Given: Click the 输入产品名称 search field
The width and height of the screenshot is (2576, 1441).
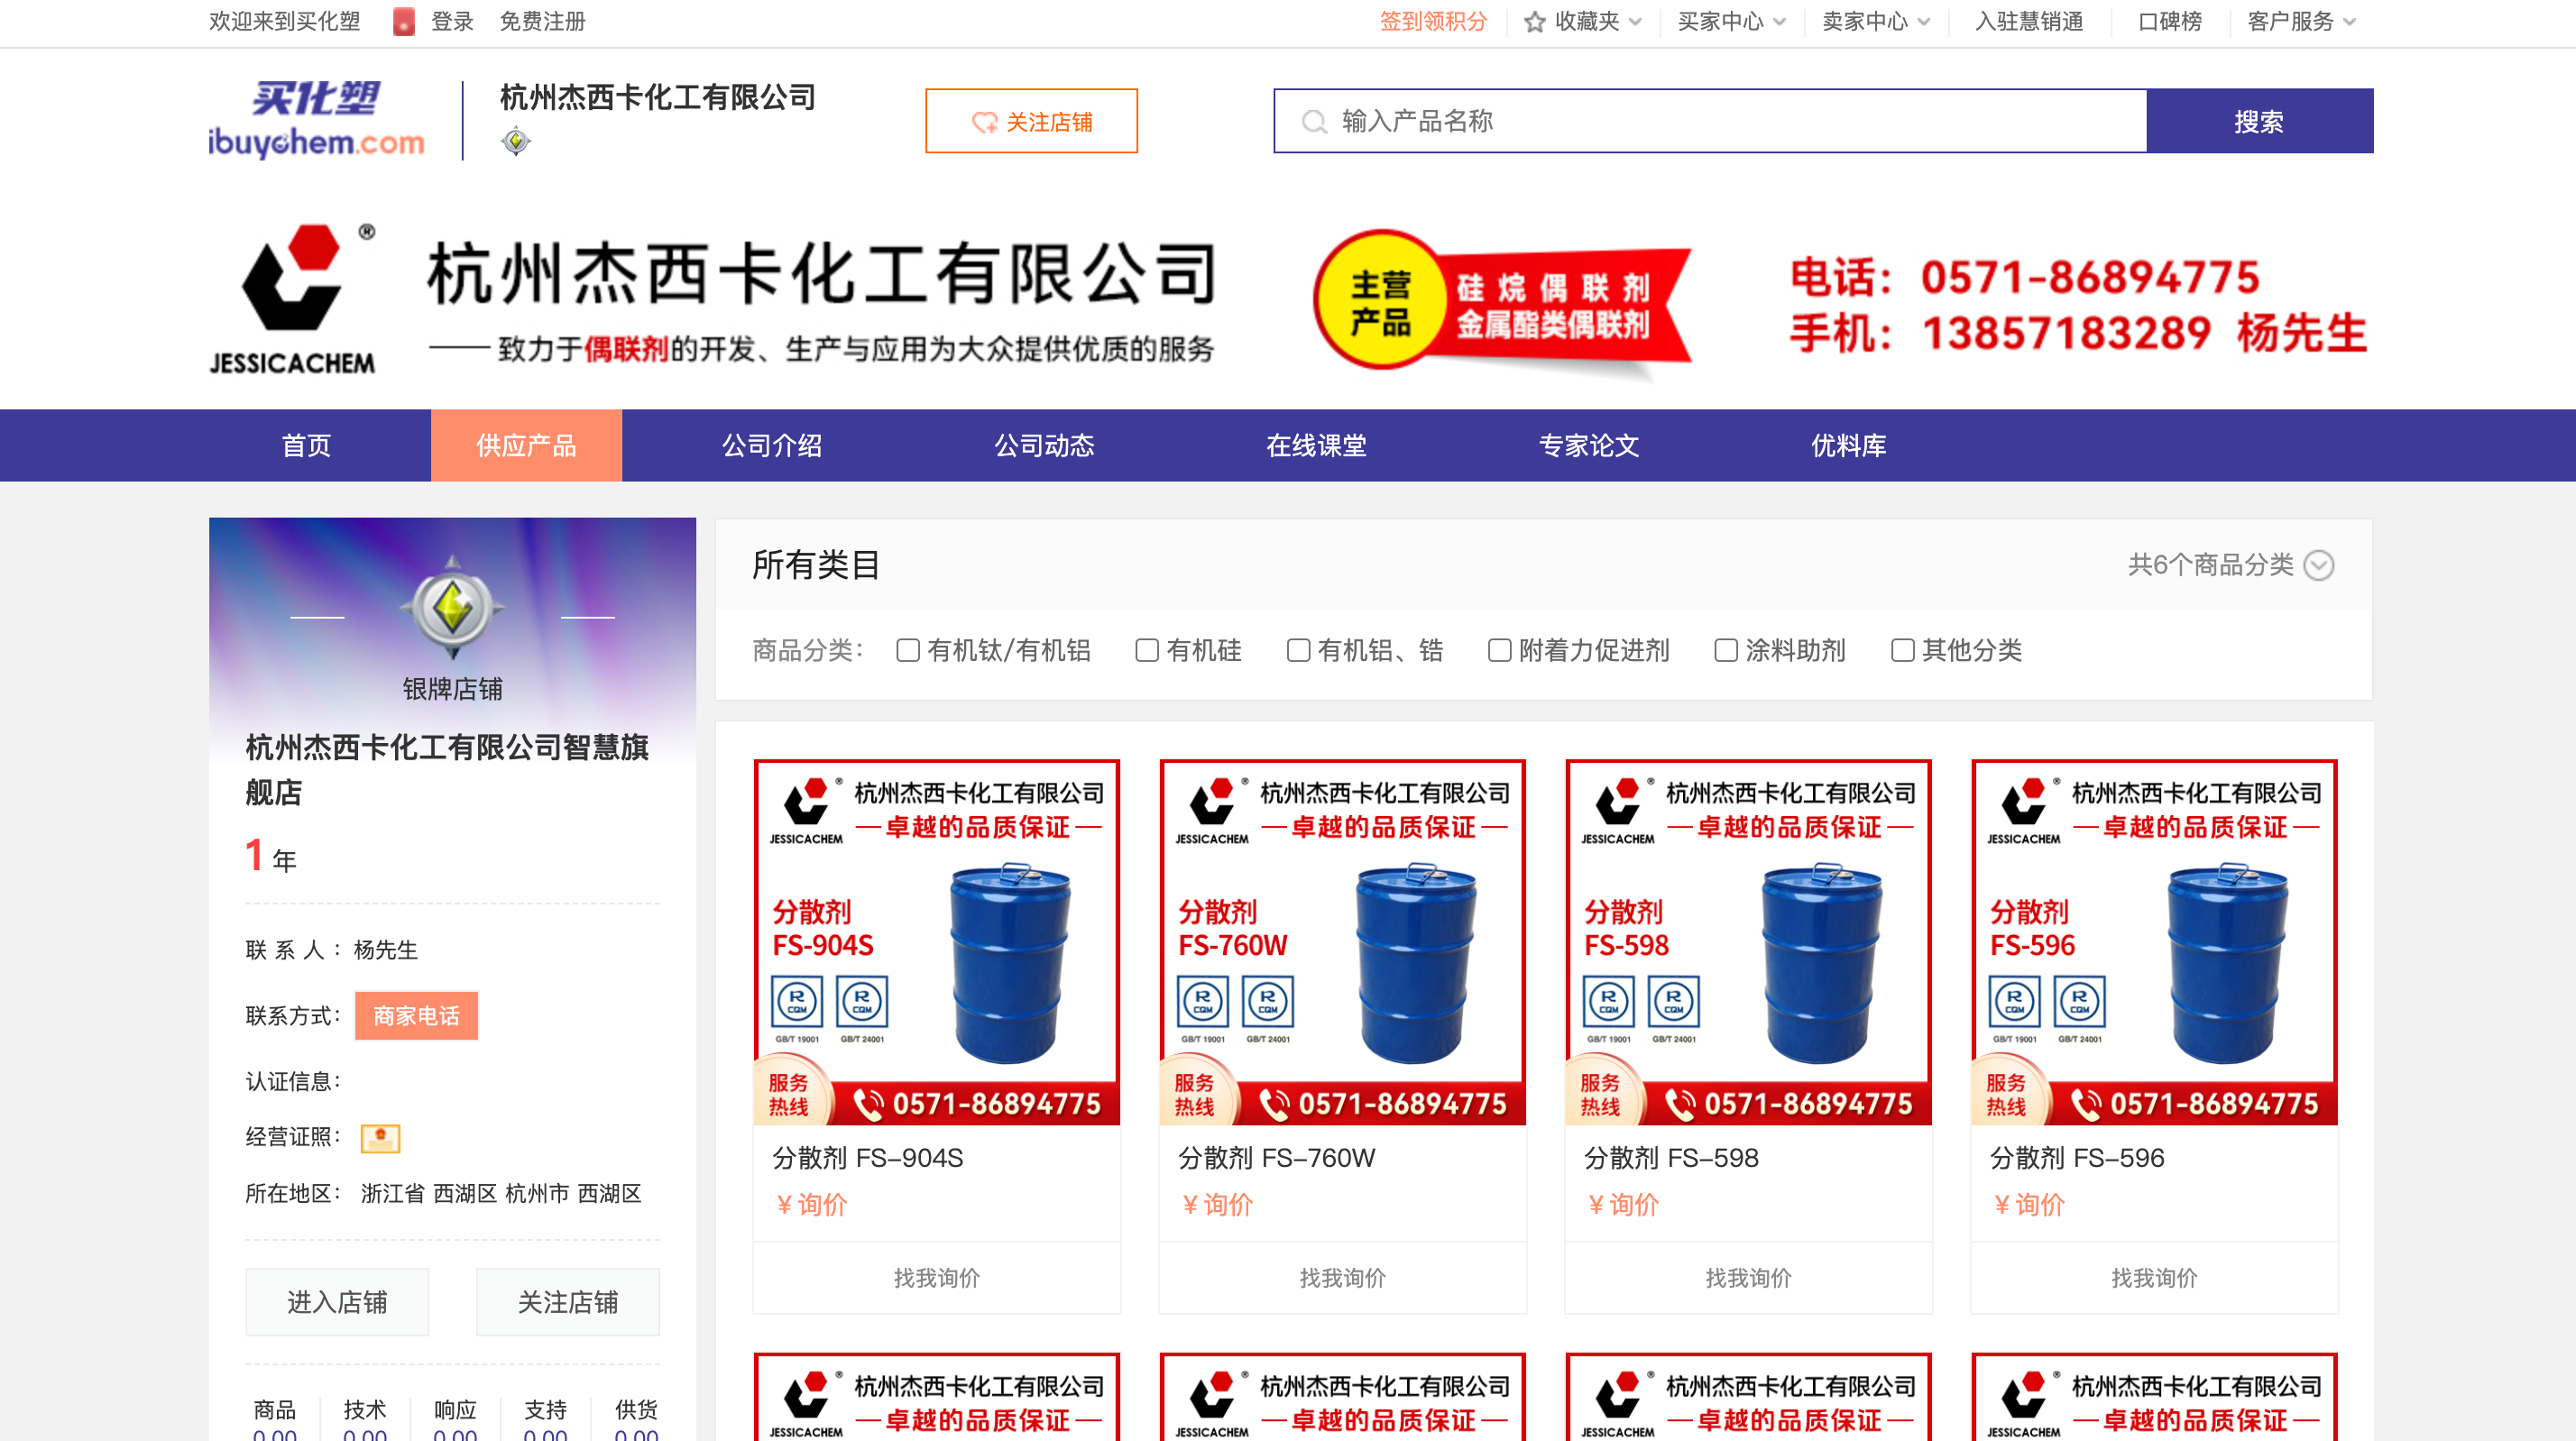Looking at the screenshot, I should pos(1710,121).
